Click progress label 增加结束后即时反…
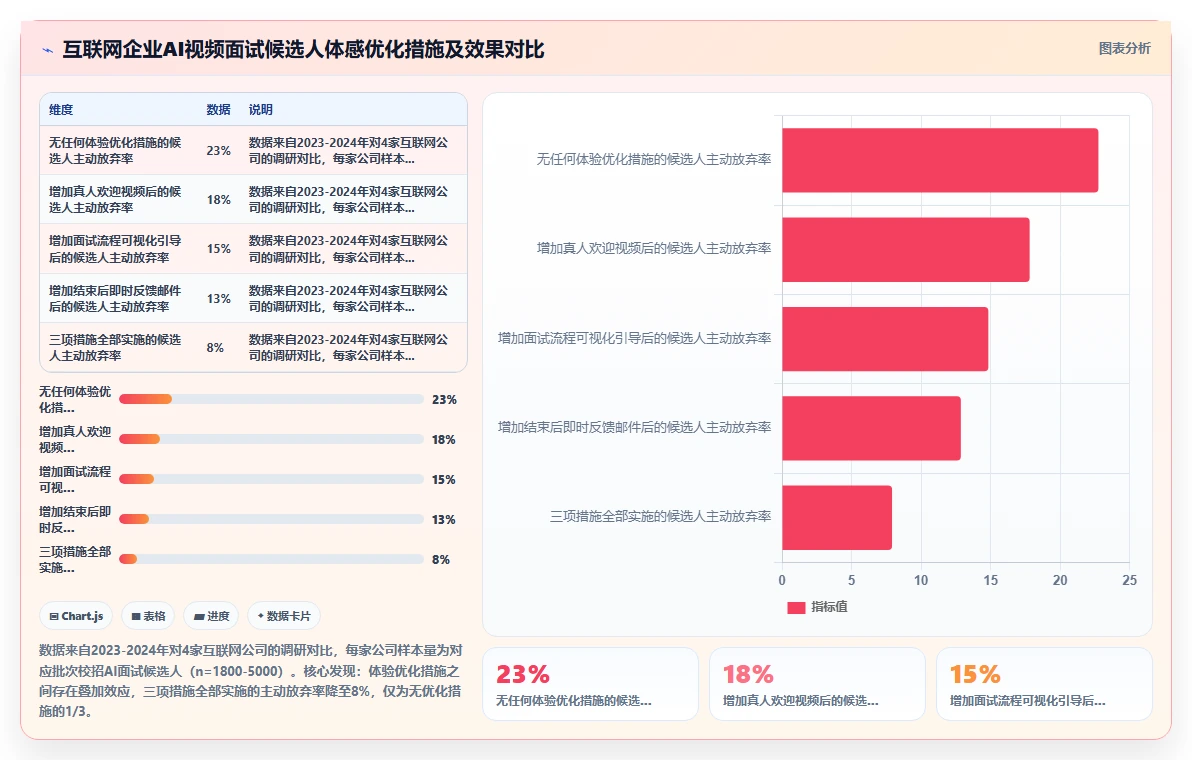Viewport: 1192px width, 760px height. click(74, 520)
